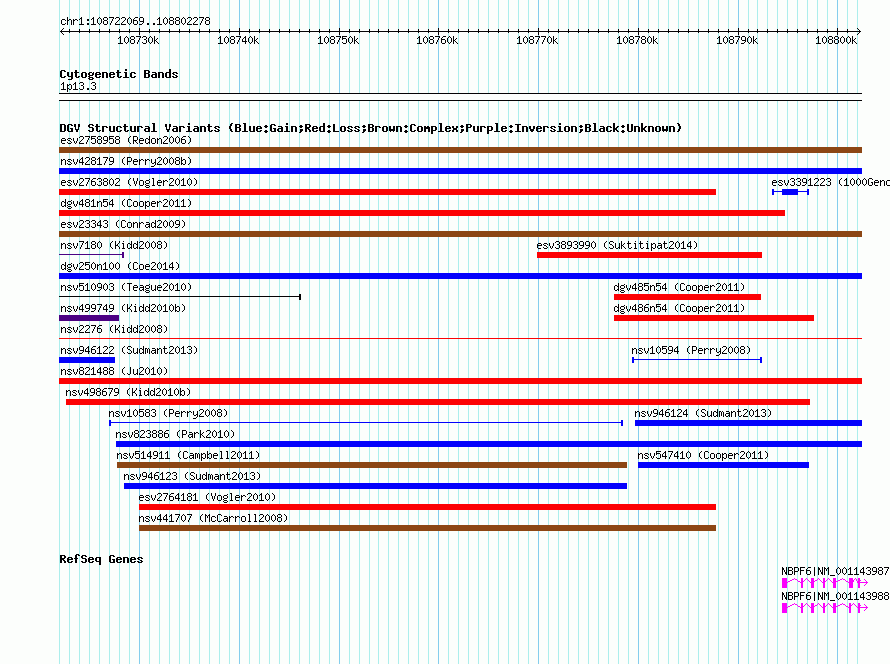
Task: Click the 108780k ruler position
Action: click(x=637, y=40)
